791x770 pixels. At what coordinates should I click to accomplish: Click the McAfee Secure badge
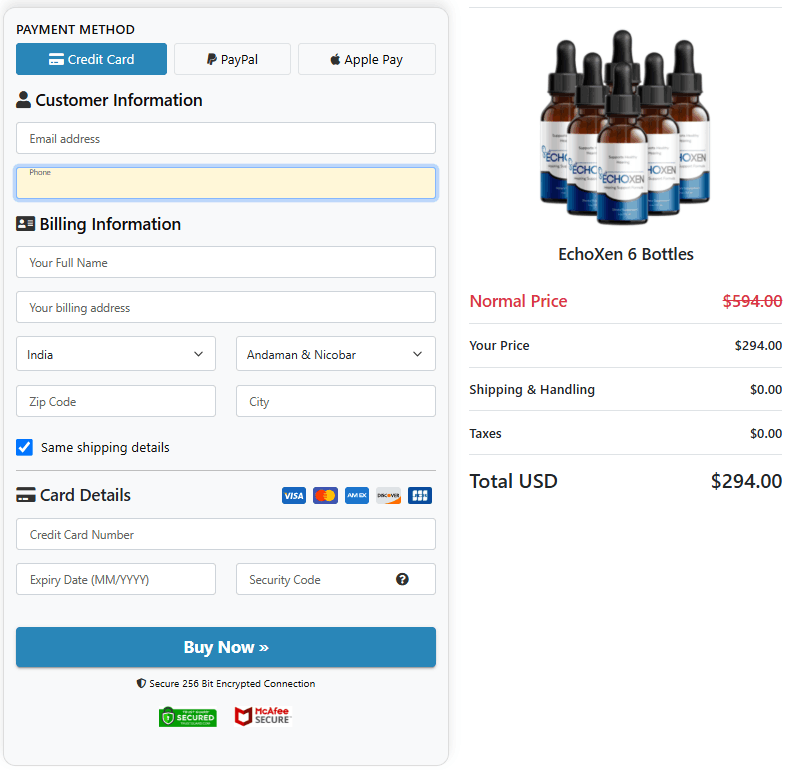click(x=262, y=717)
